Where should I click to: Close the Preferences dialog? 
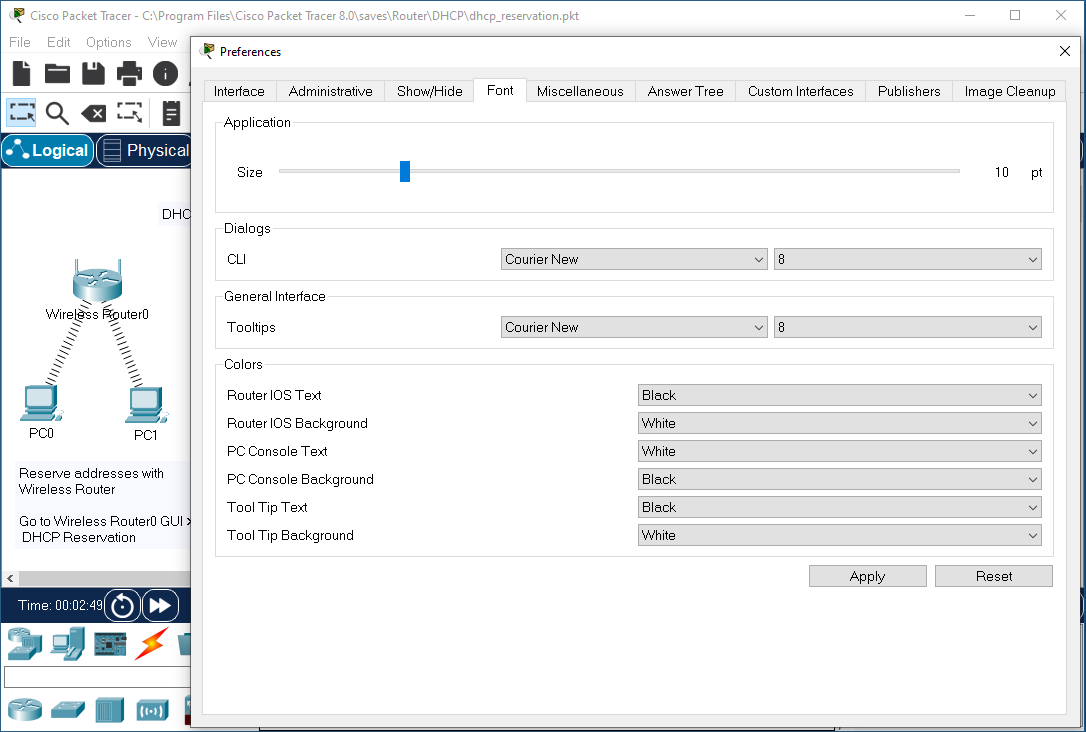tap(1065, 51)
